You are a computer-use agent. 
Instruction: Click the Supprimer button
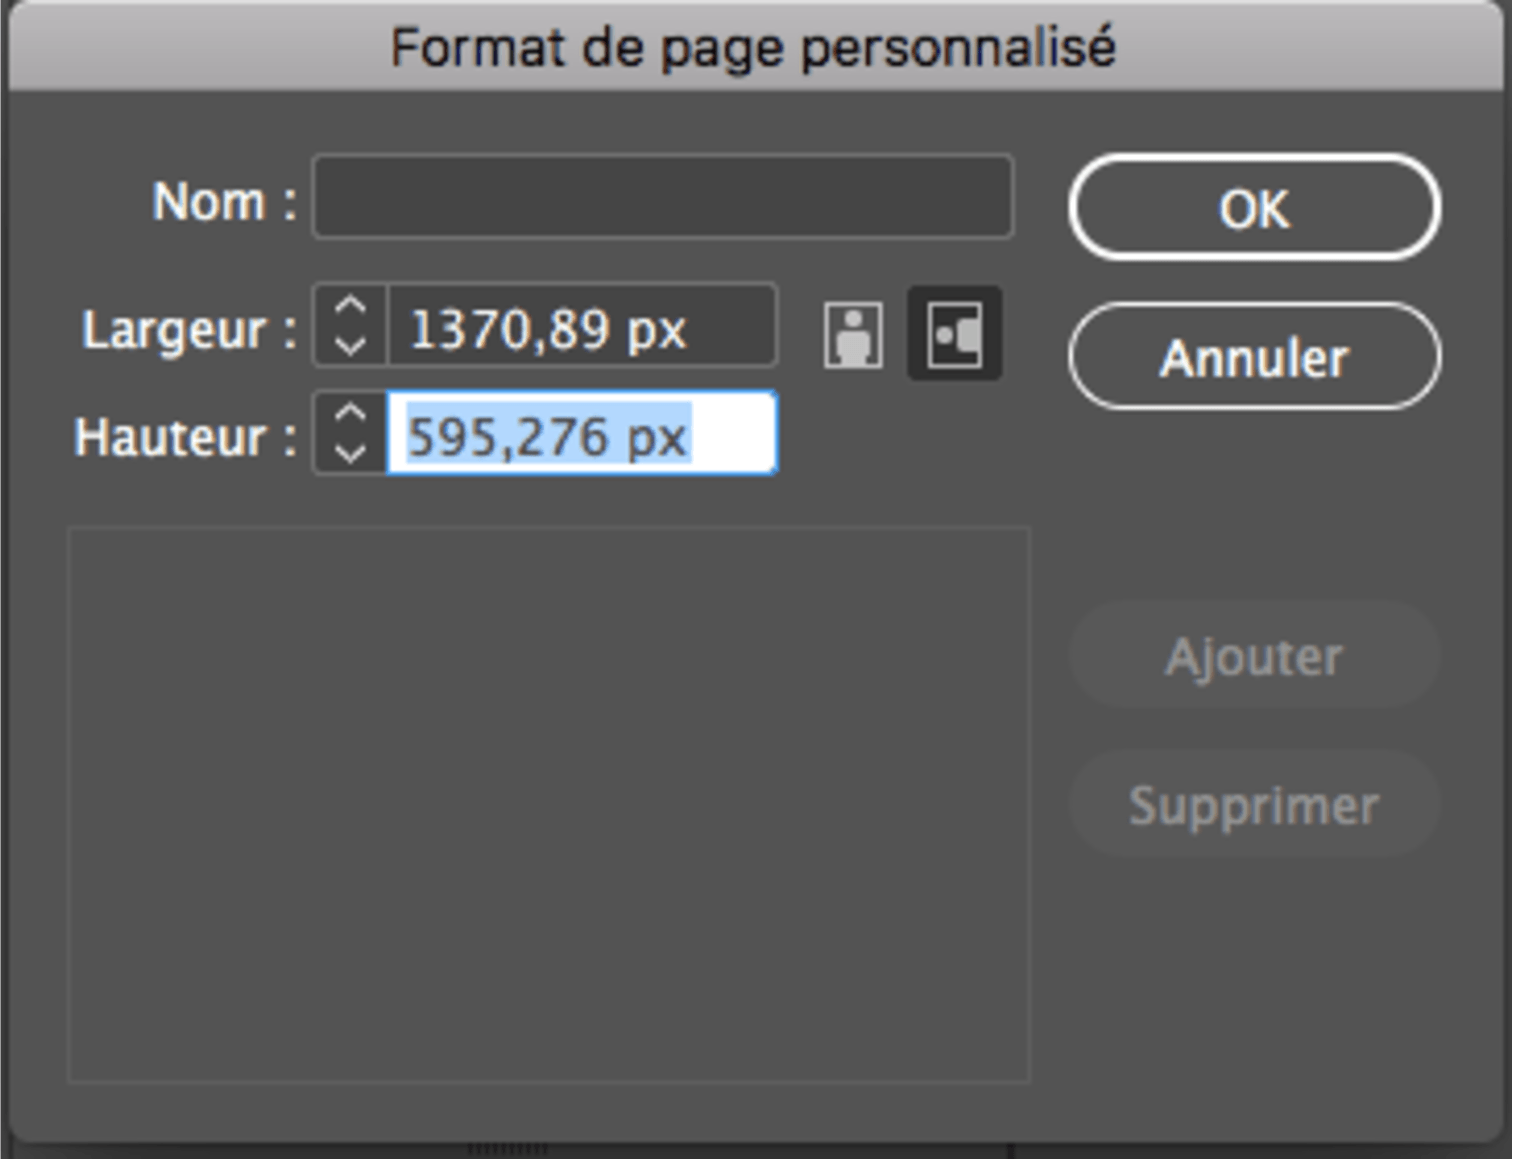pos(1254,806)
